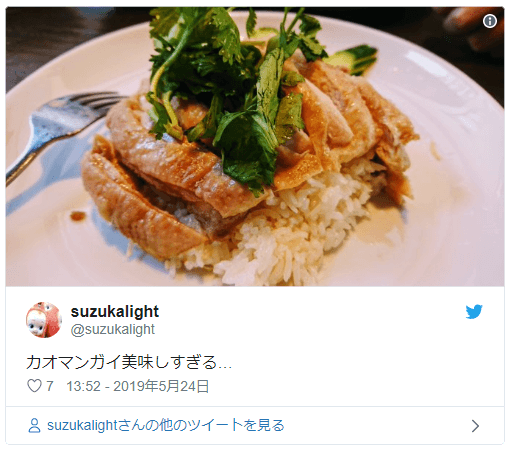The height and width of the screenshot is (450, 510).
Task: Open suzukalight's profile avatar
Action: [44, 320]
